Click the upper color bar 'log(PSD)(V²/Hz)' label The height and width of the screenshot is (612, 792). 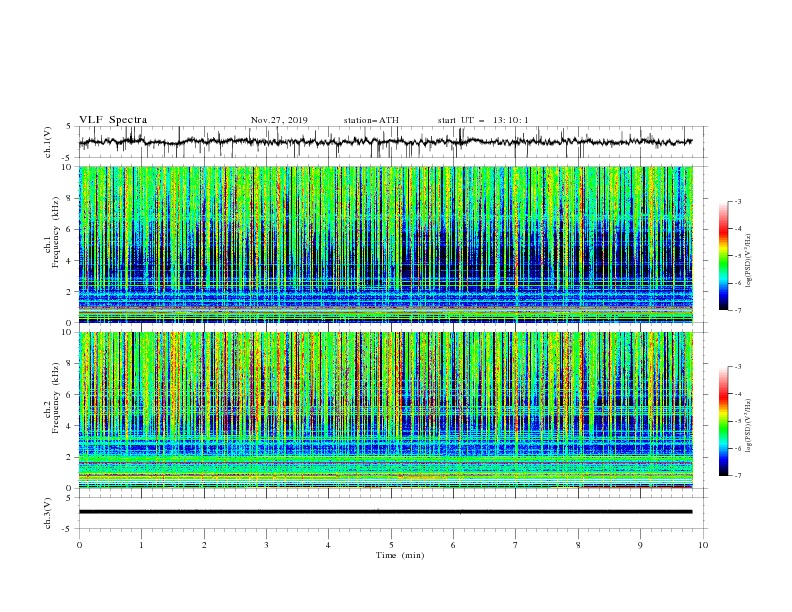click(749, 261)
